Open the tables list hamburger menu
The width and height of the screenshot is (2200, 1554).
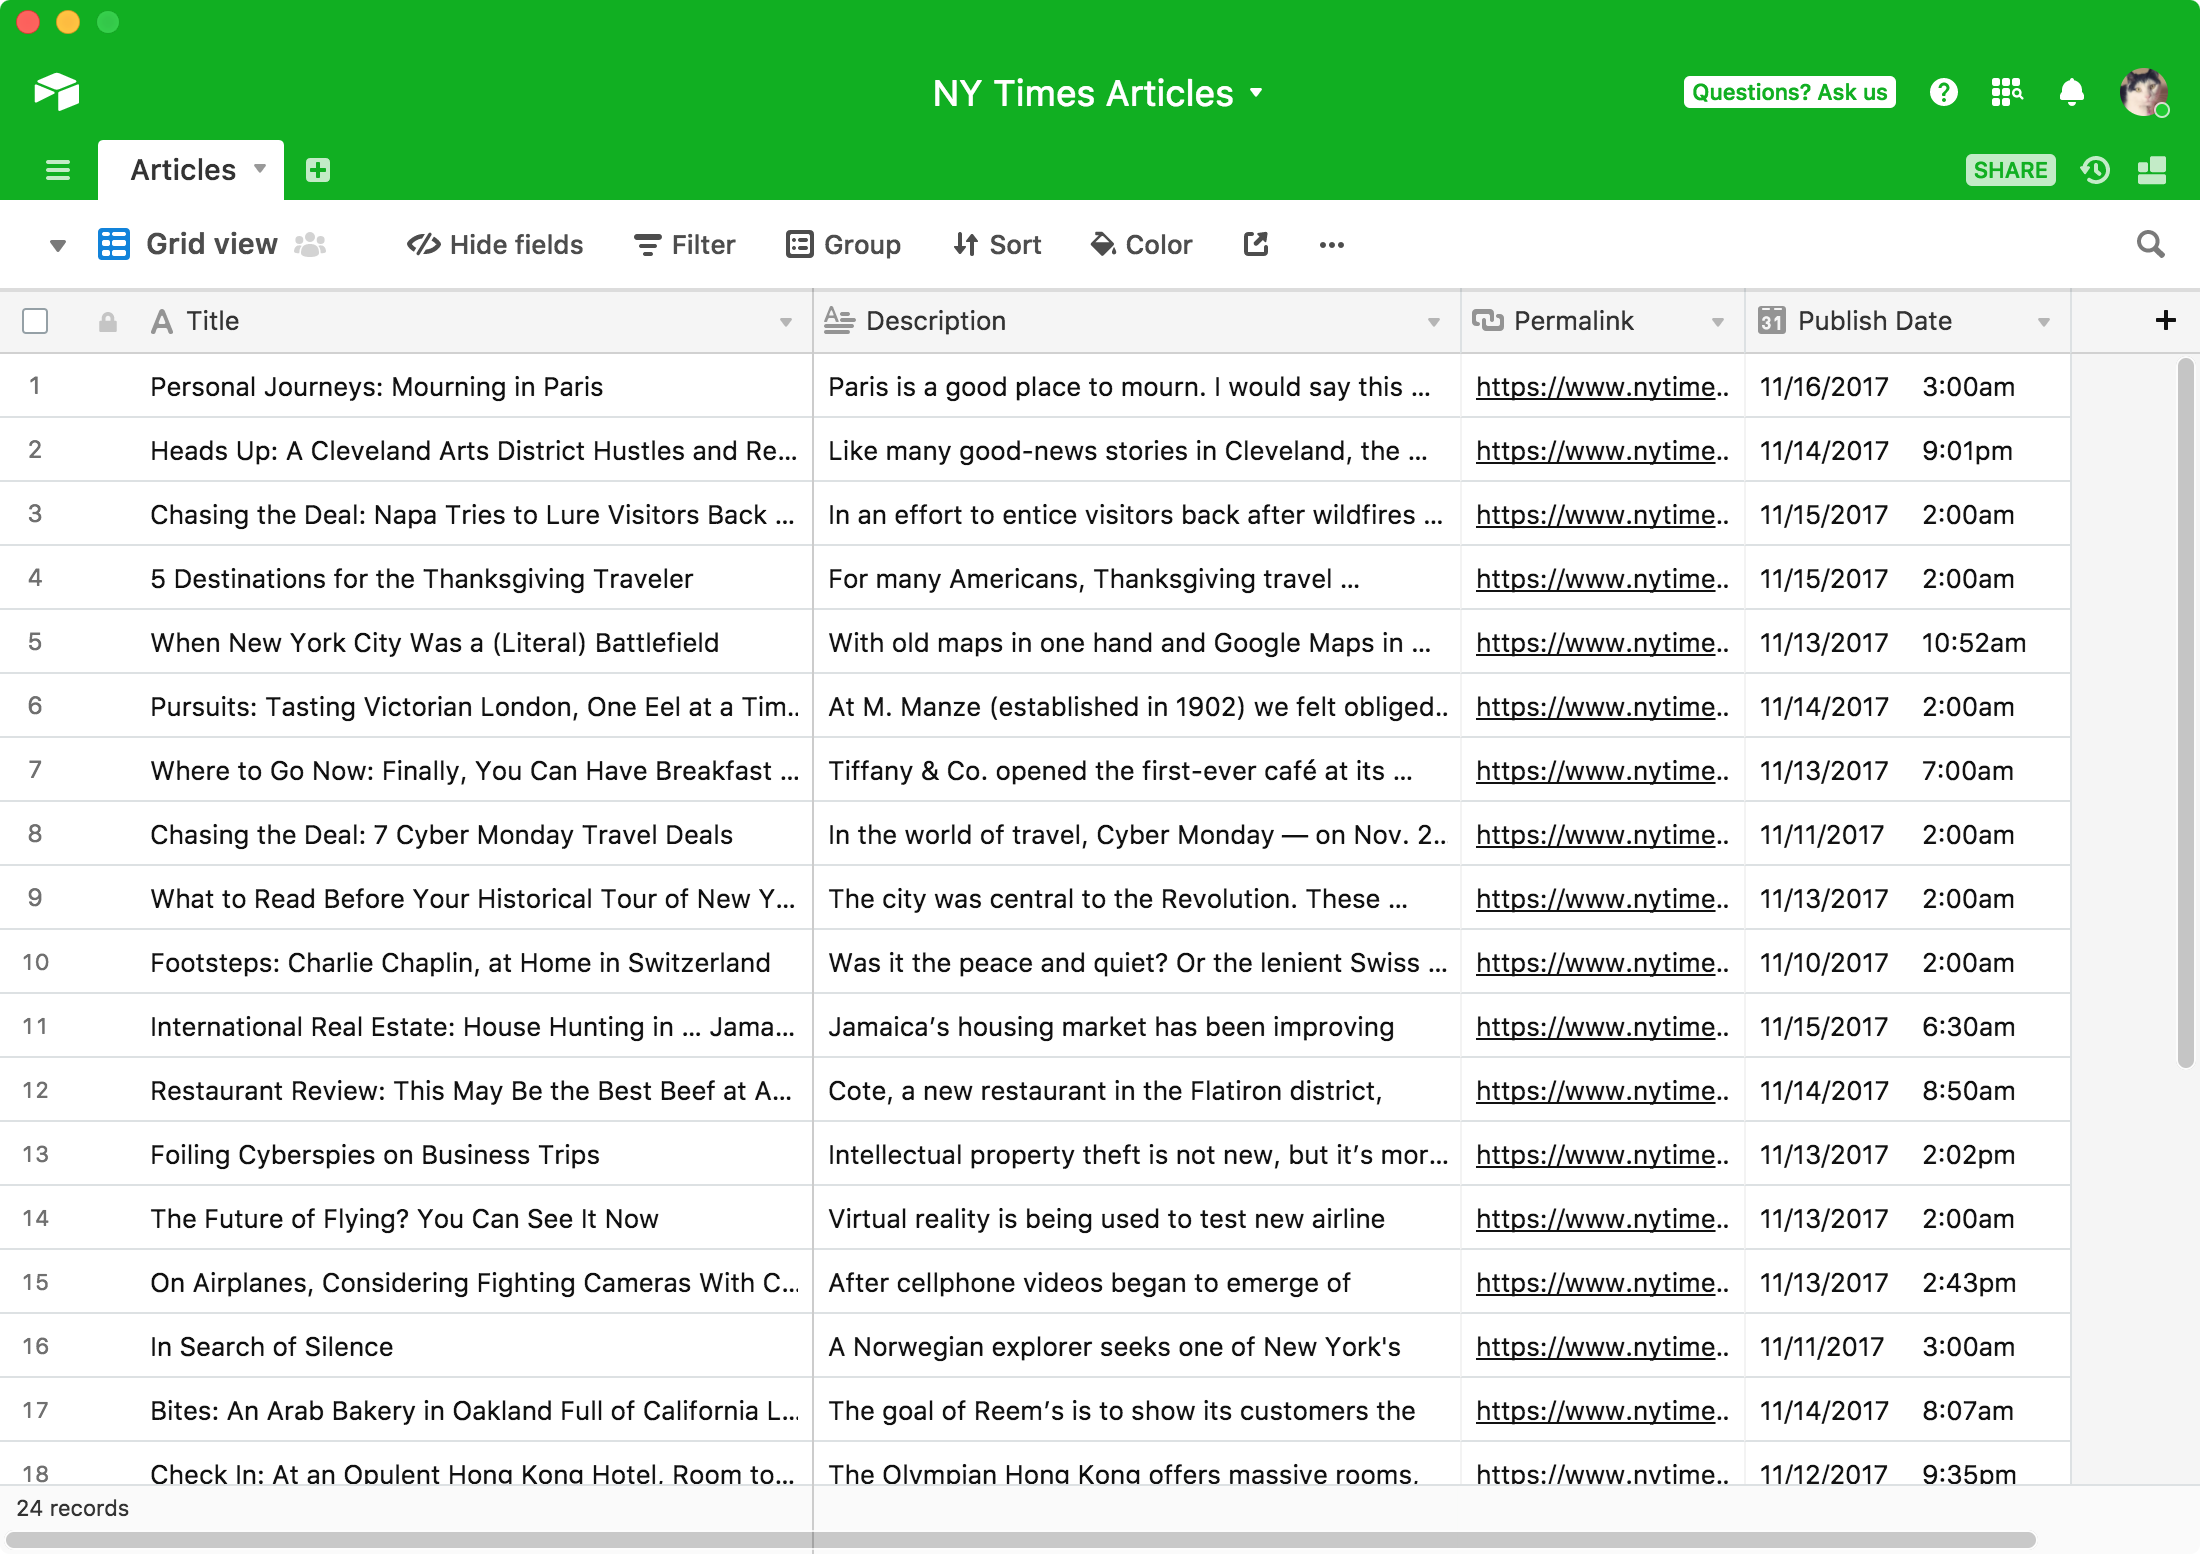pyautogui.click(x=58, y=170)
